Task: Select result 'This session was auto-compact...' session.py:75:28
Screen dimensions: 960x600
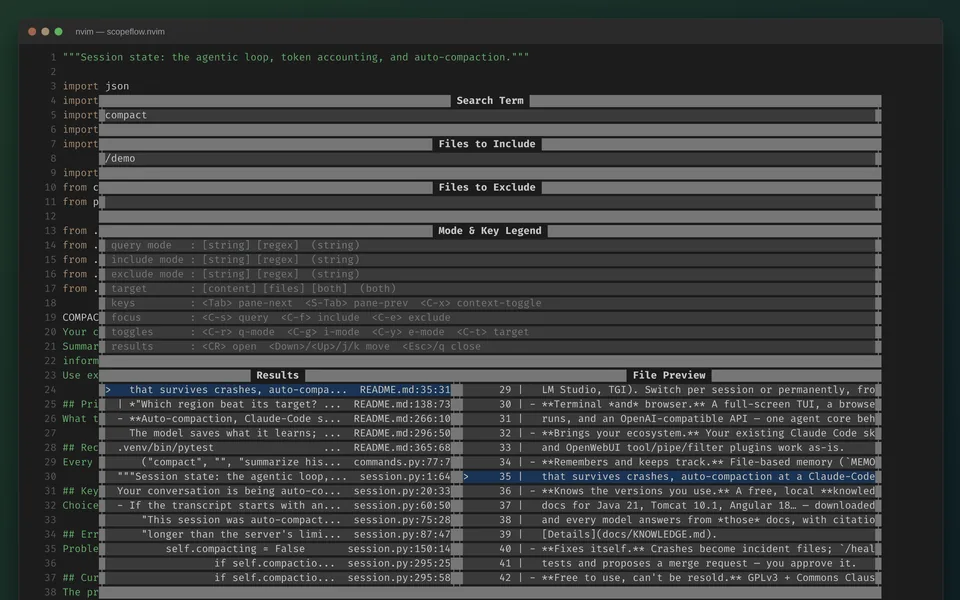Action: pyautogui.click(x=278, y=520)
